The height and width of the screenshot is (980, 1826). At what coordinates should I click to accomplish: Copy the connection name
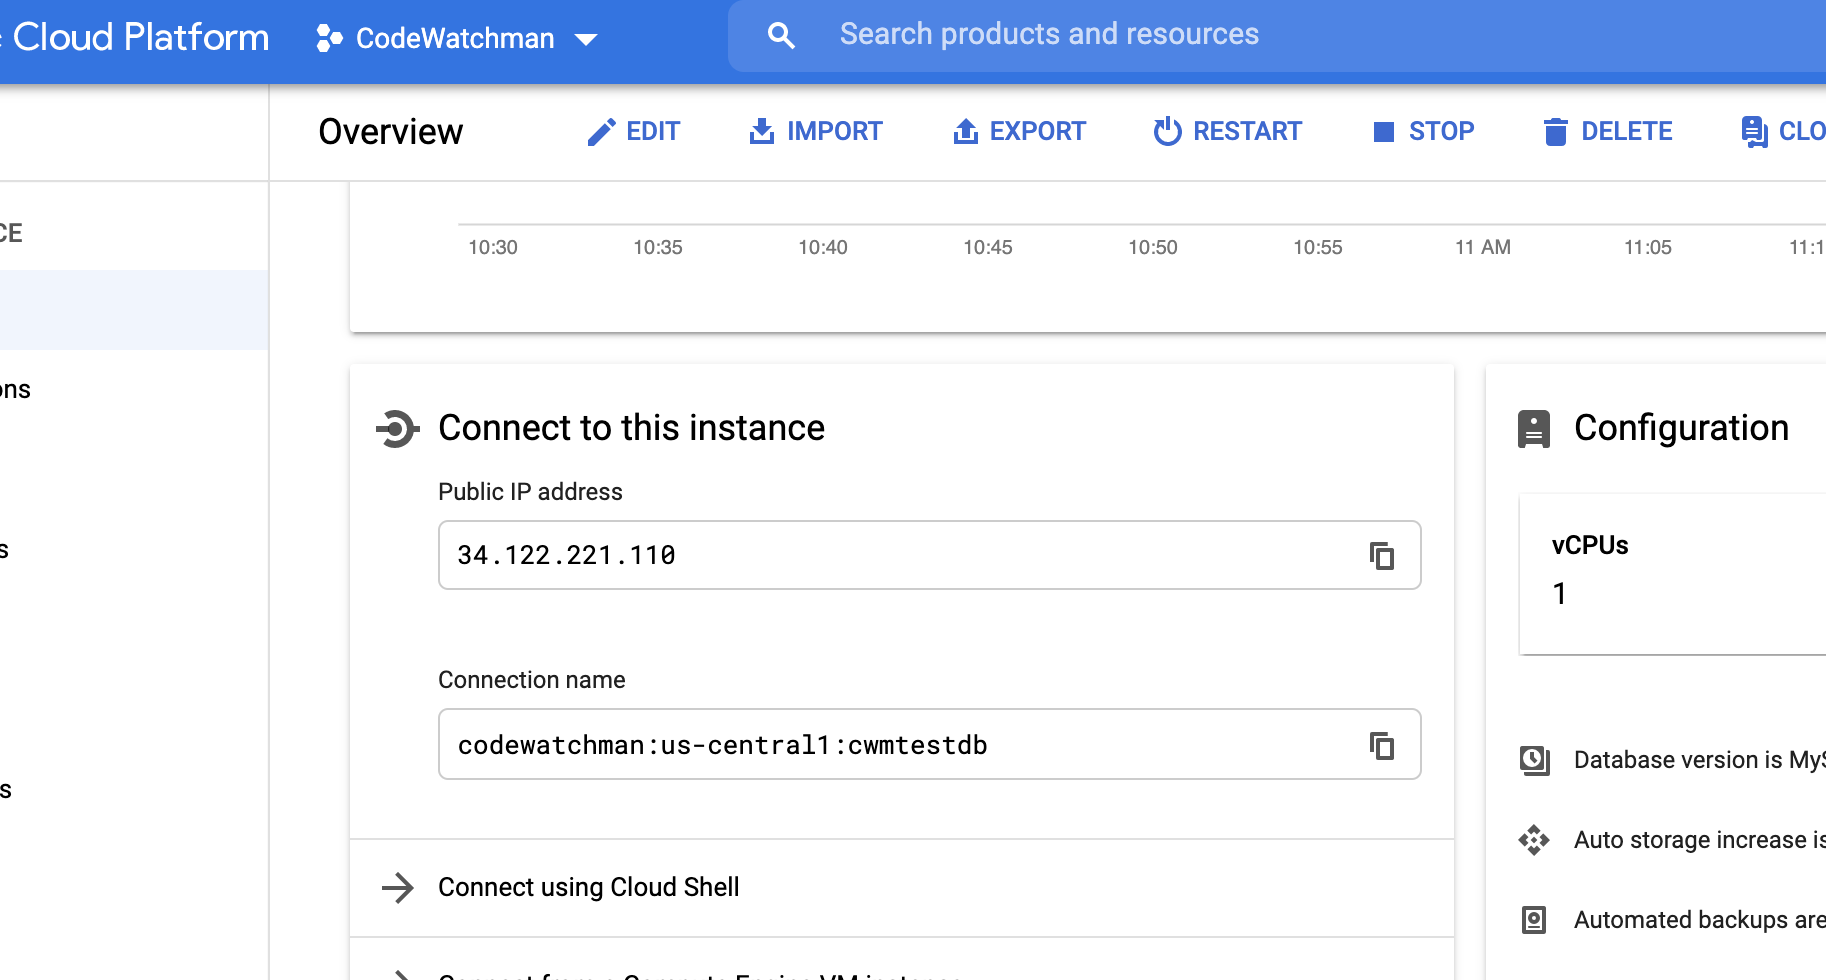pos(1382,745)
